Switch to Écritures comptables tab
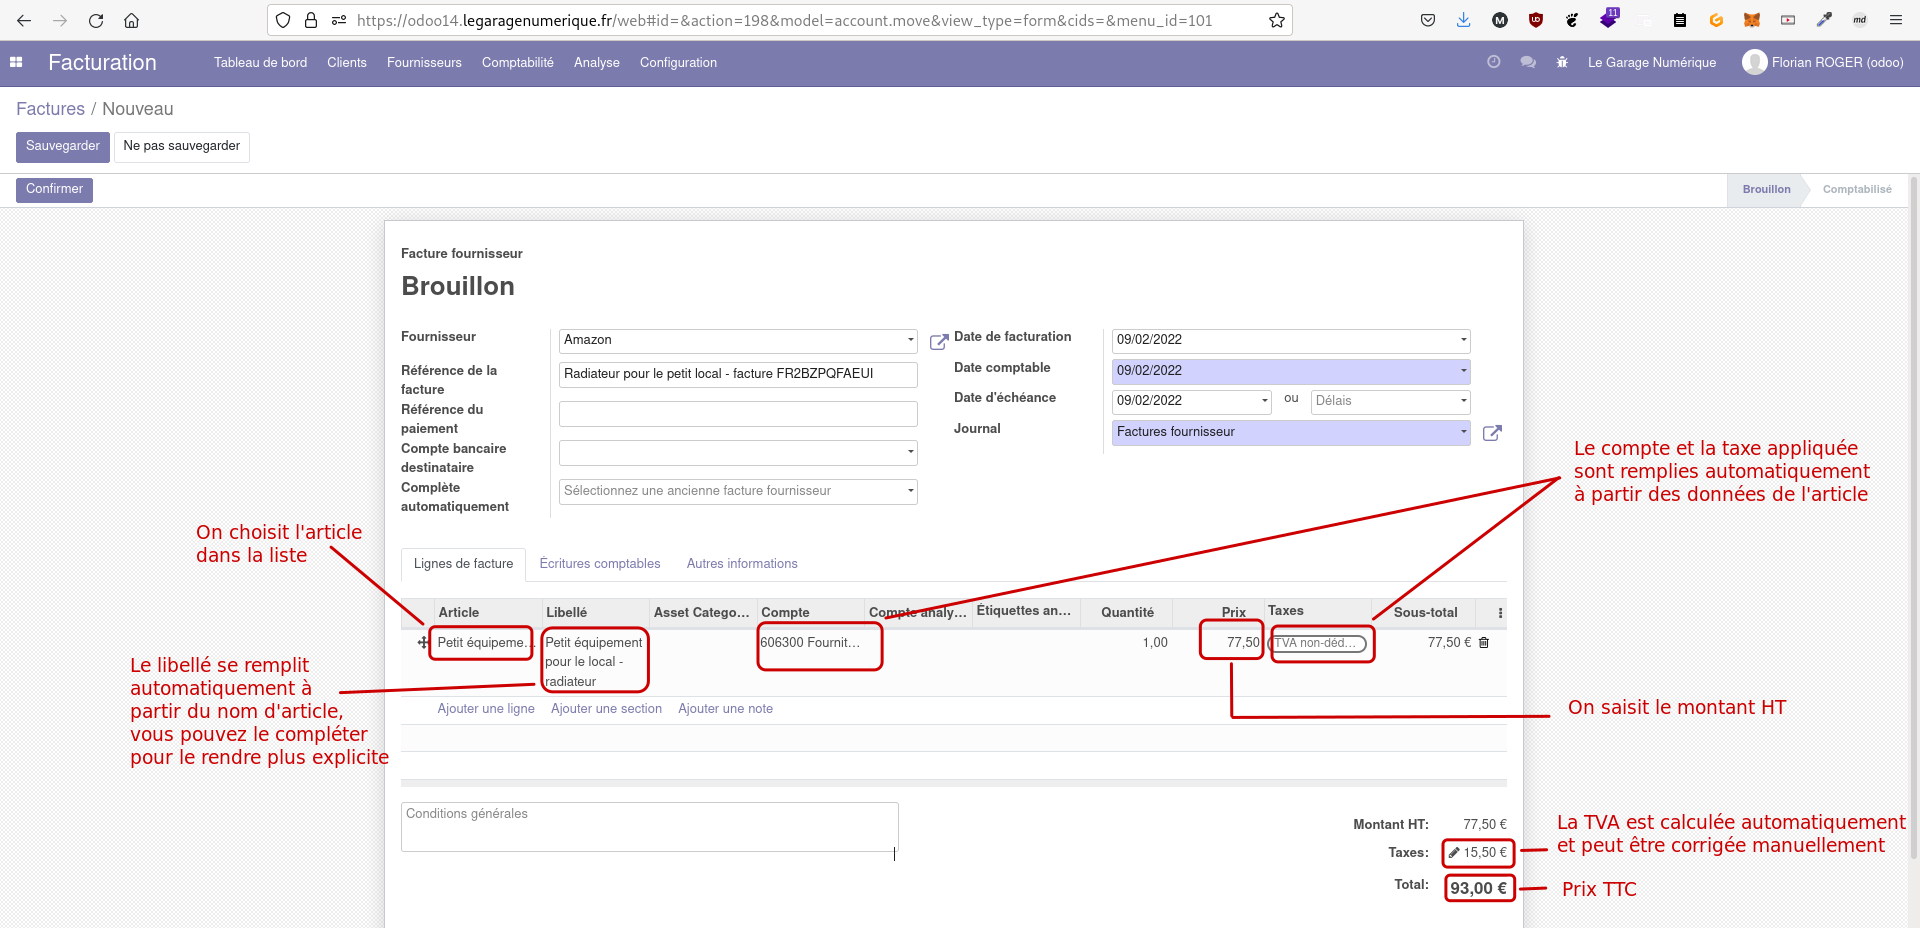The width and height of the screenshot is (1920, 928). tap(600, 564)
